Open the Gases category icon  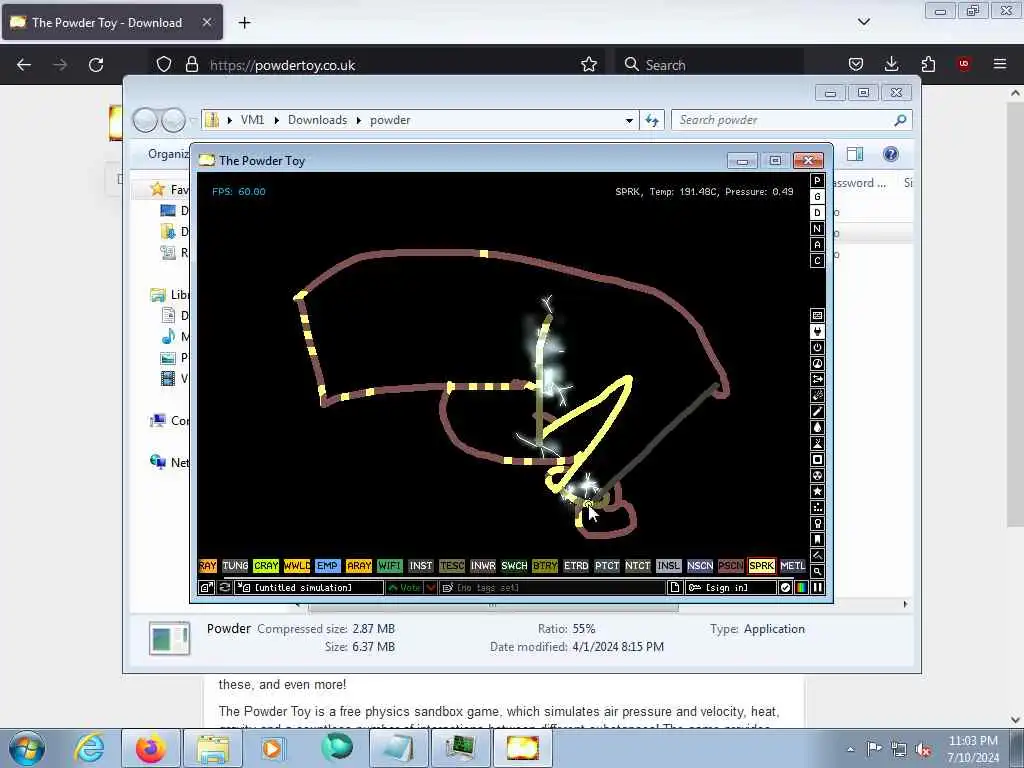[x=817, y=411]
